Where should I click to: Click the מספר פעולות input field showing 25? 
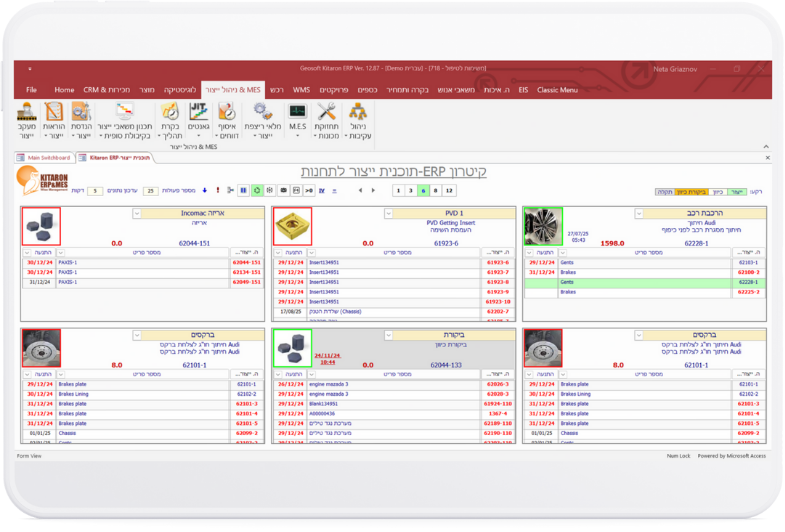pos(150,191)
